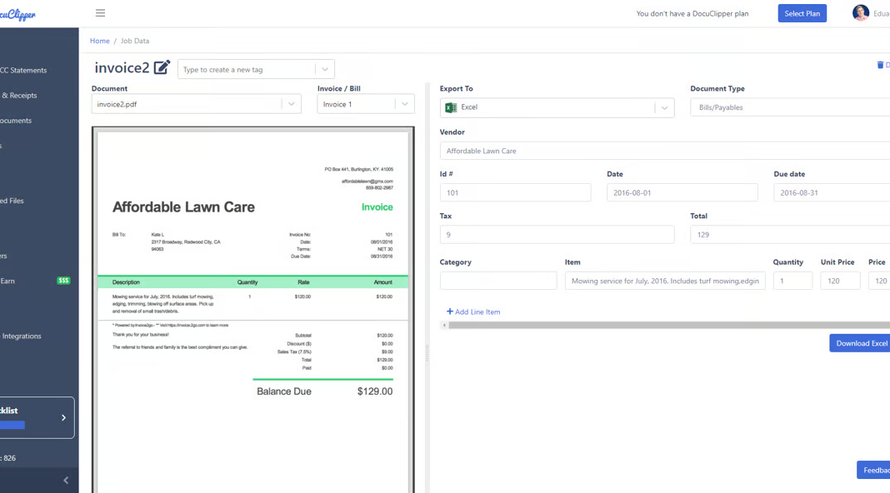Open the checklist panel arrow in sidebar
This screenshot has width=890, height=493.
pos(63,418)
